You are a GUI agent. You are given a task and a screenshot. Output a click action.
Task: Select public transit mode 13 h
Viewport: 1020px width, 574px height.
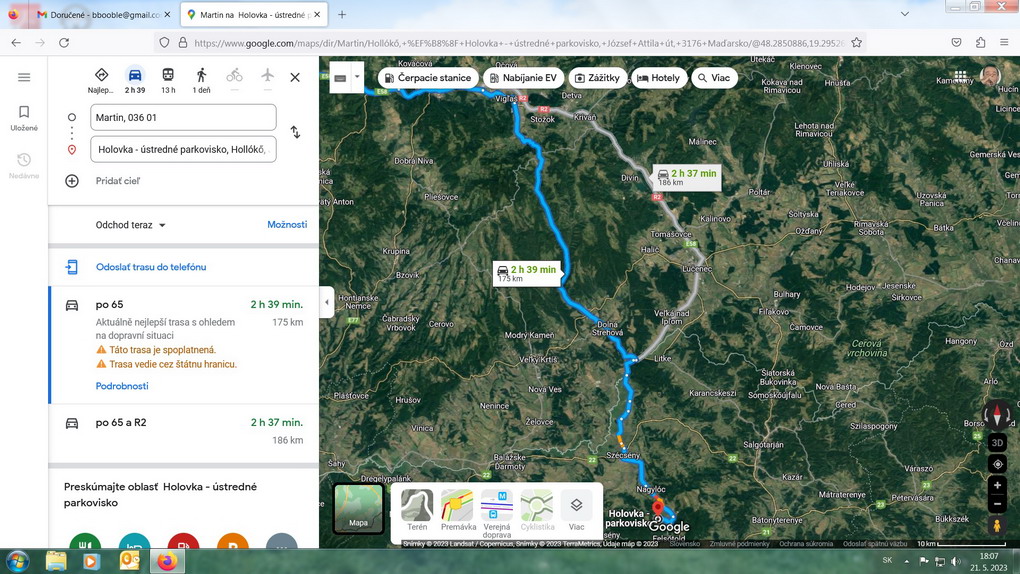coord(168,81)
